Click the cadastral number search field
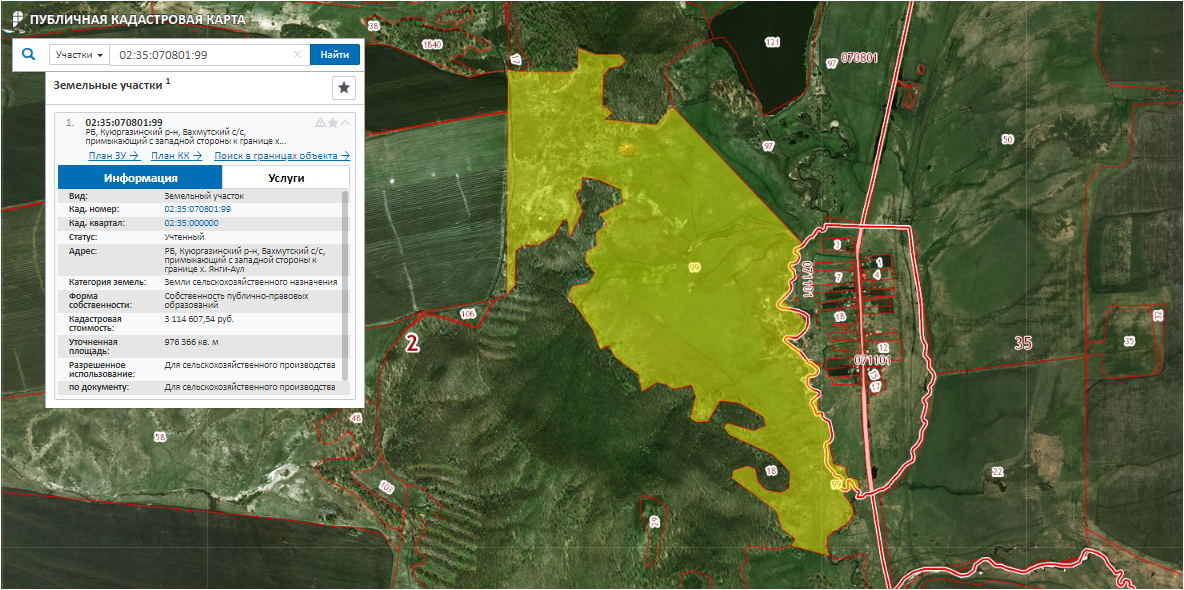Screen dimensions: 1184x590 (200, 55)
